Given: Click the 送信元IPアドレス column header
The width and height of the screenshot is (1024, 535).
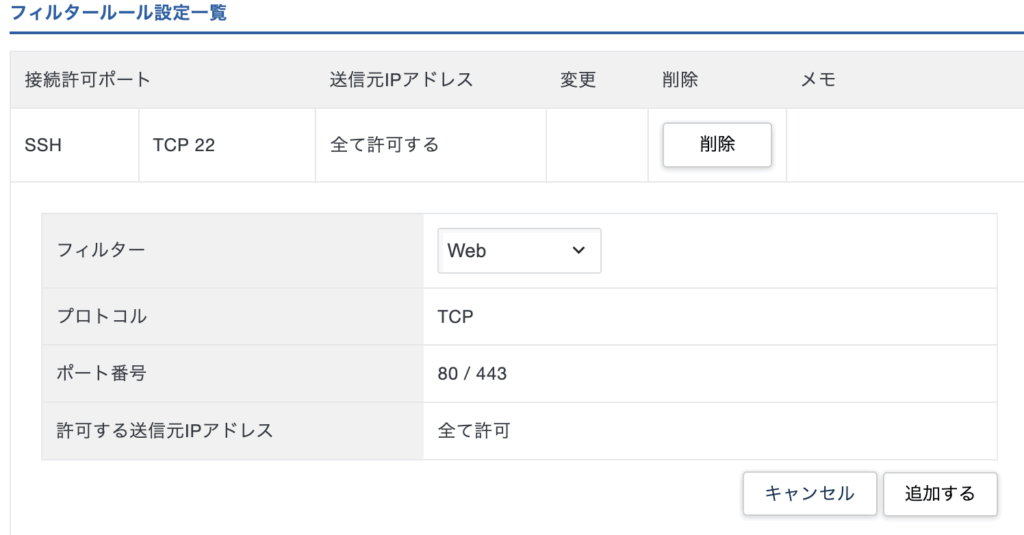Looking at the screenshot, I should [401, 80].
